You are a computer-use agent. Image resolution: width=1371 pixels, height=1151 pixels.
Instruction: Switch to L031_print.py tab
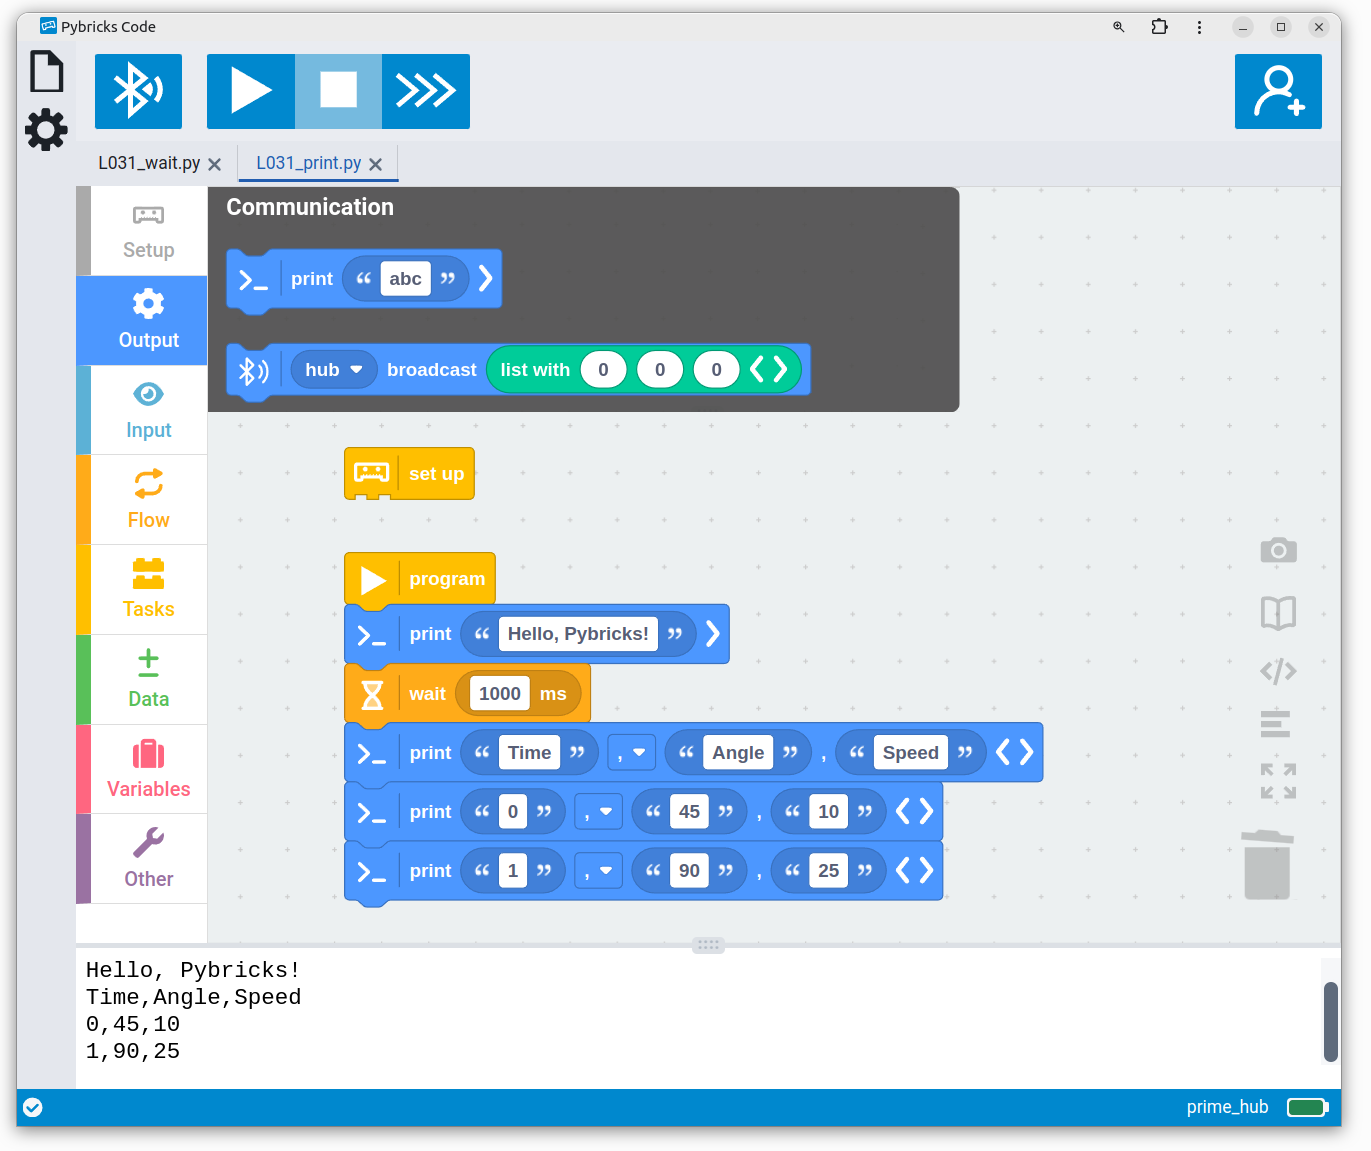[308, 163]
